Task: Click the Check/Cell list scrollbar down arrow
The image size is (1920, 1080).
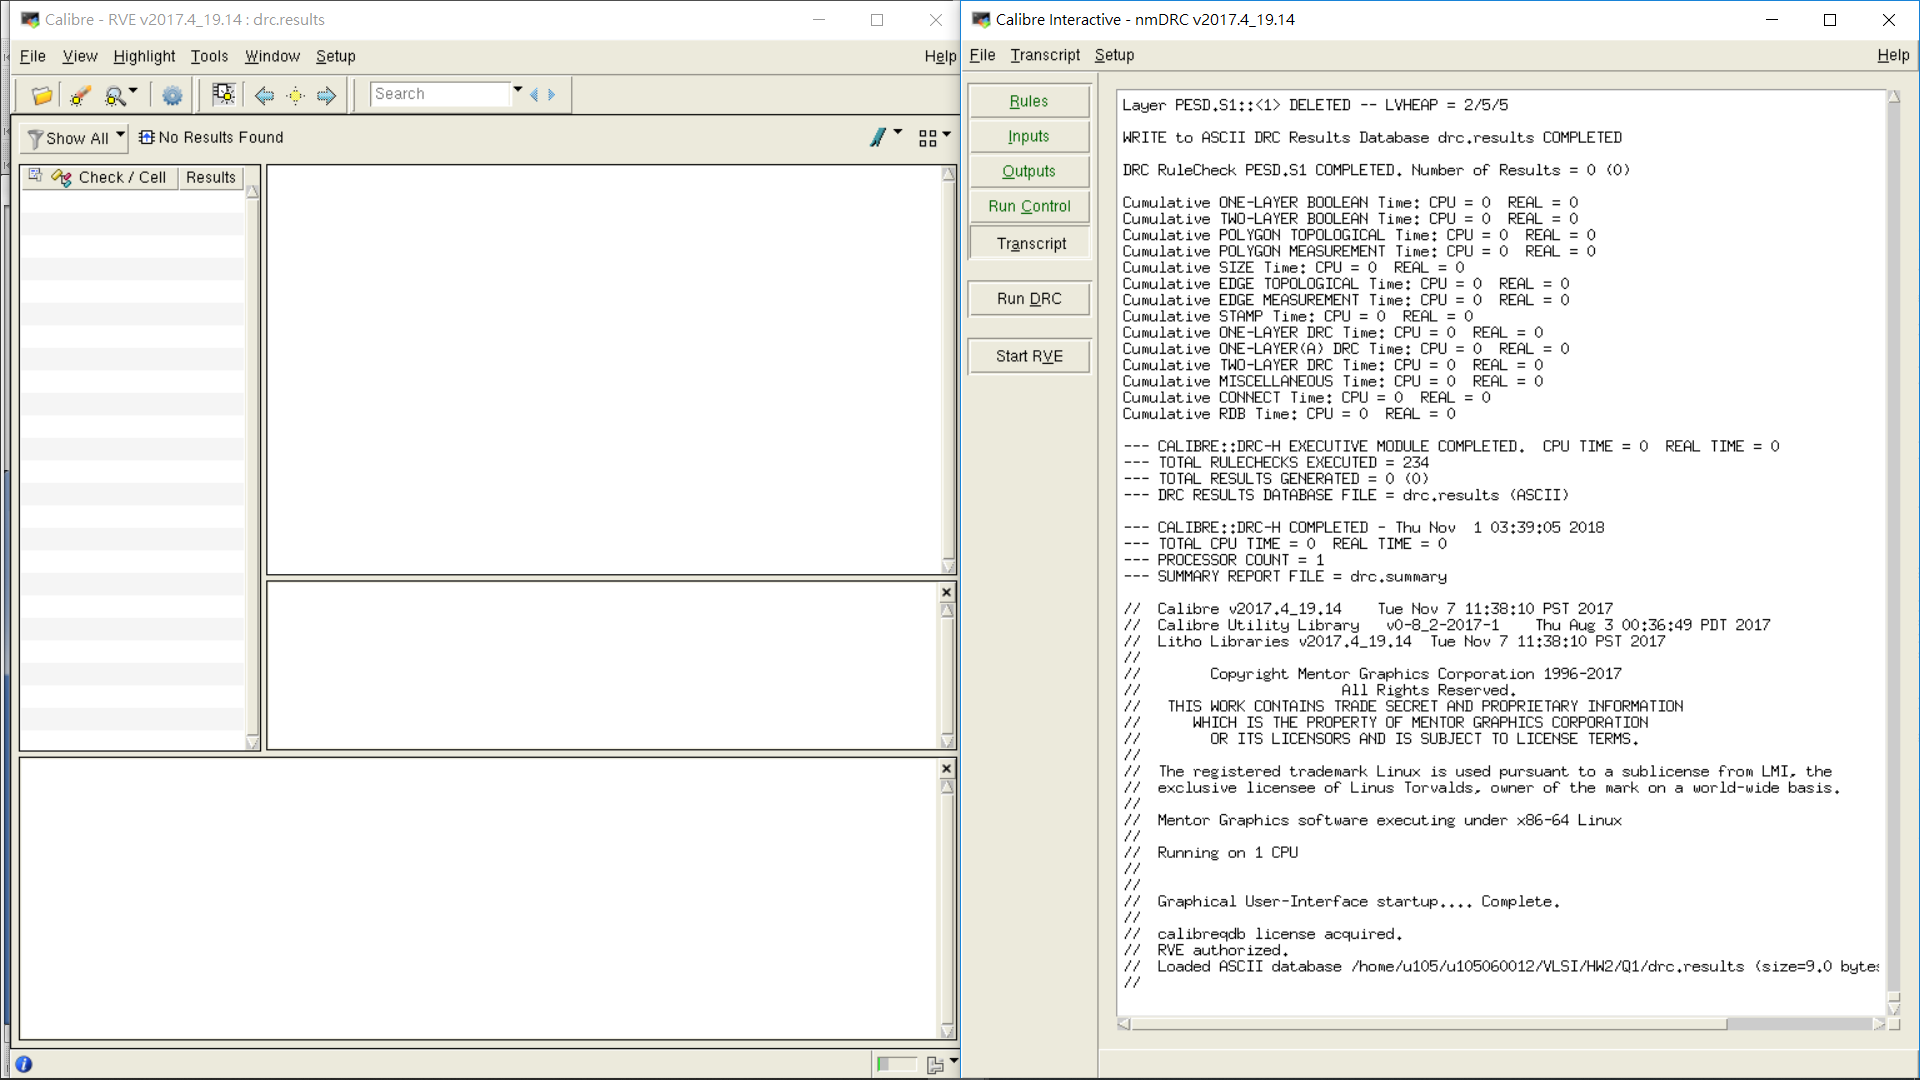Action: (x=252, y=742)
